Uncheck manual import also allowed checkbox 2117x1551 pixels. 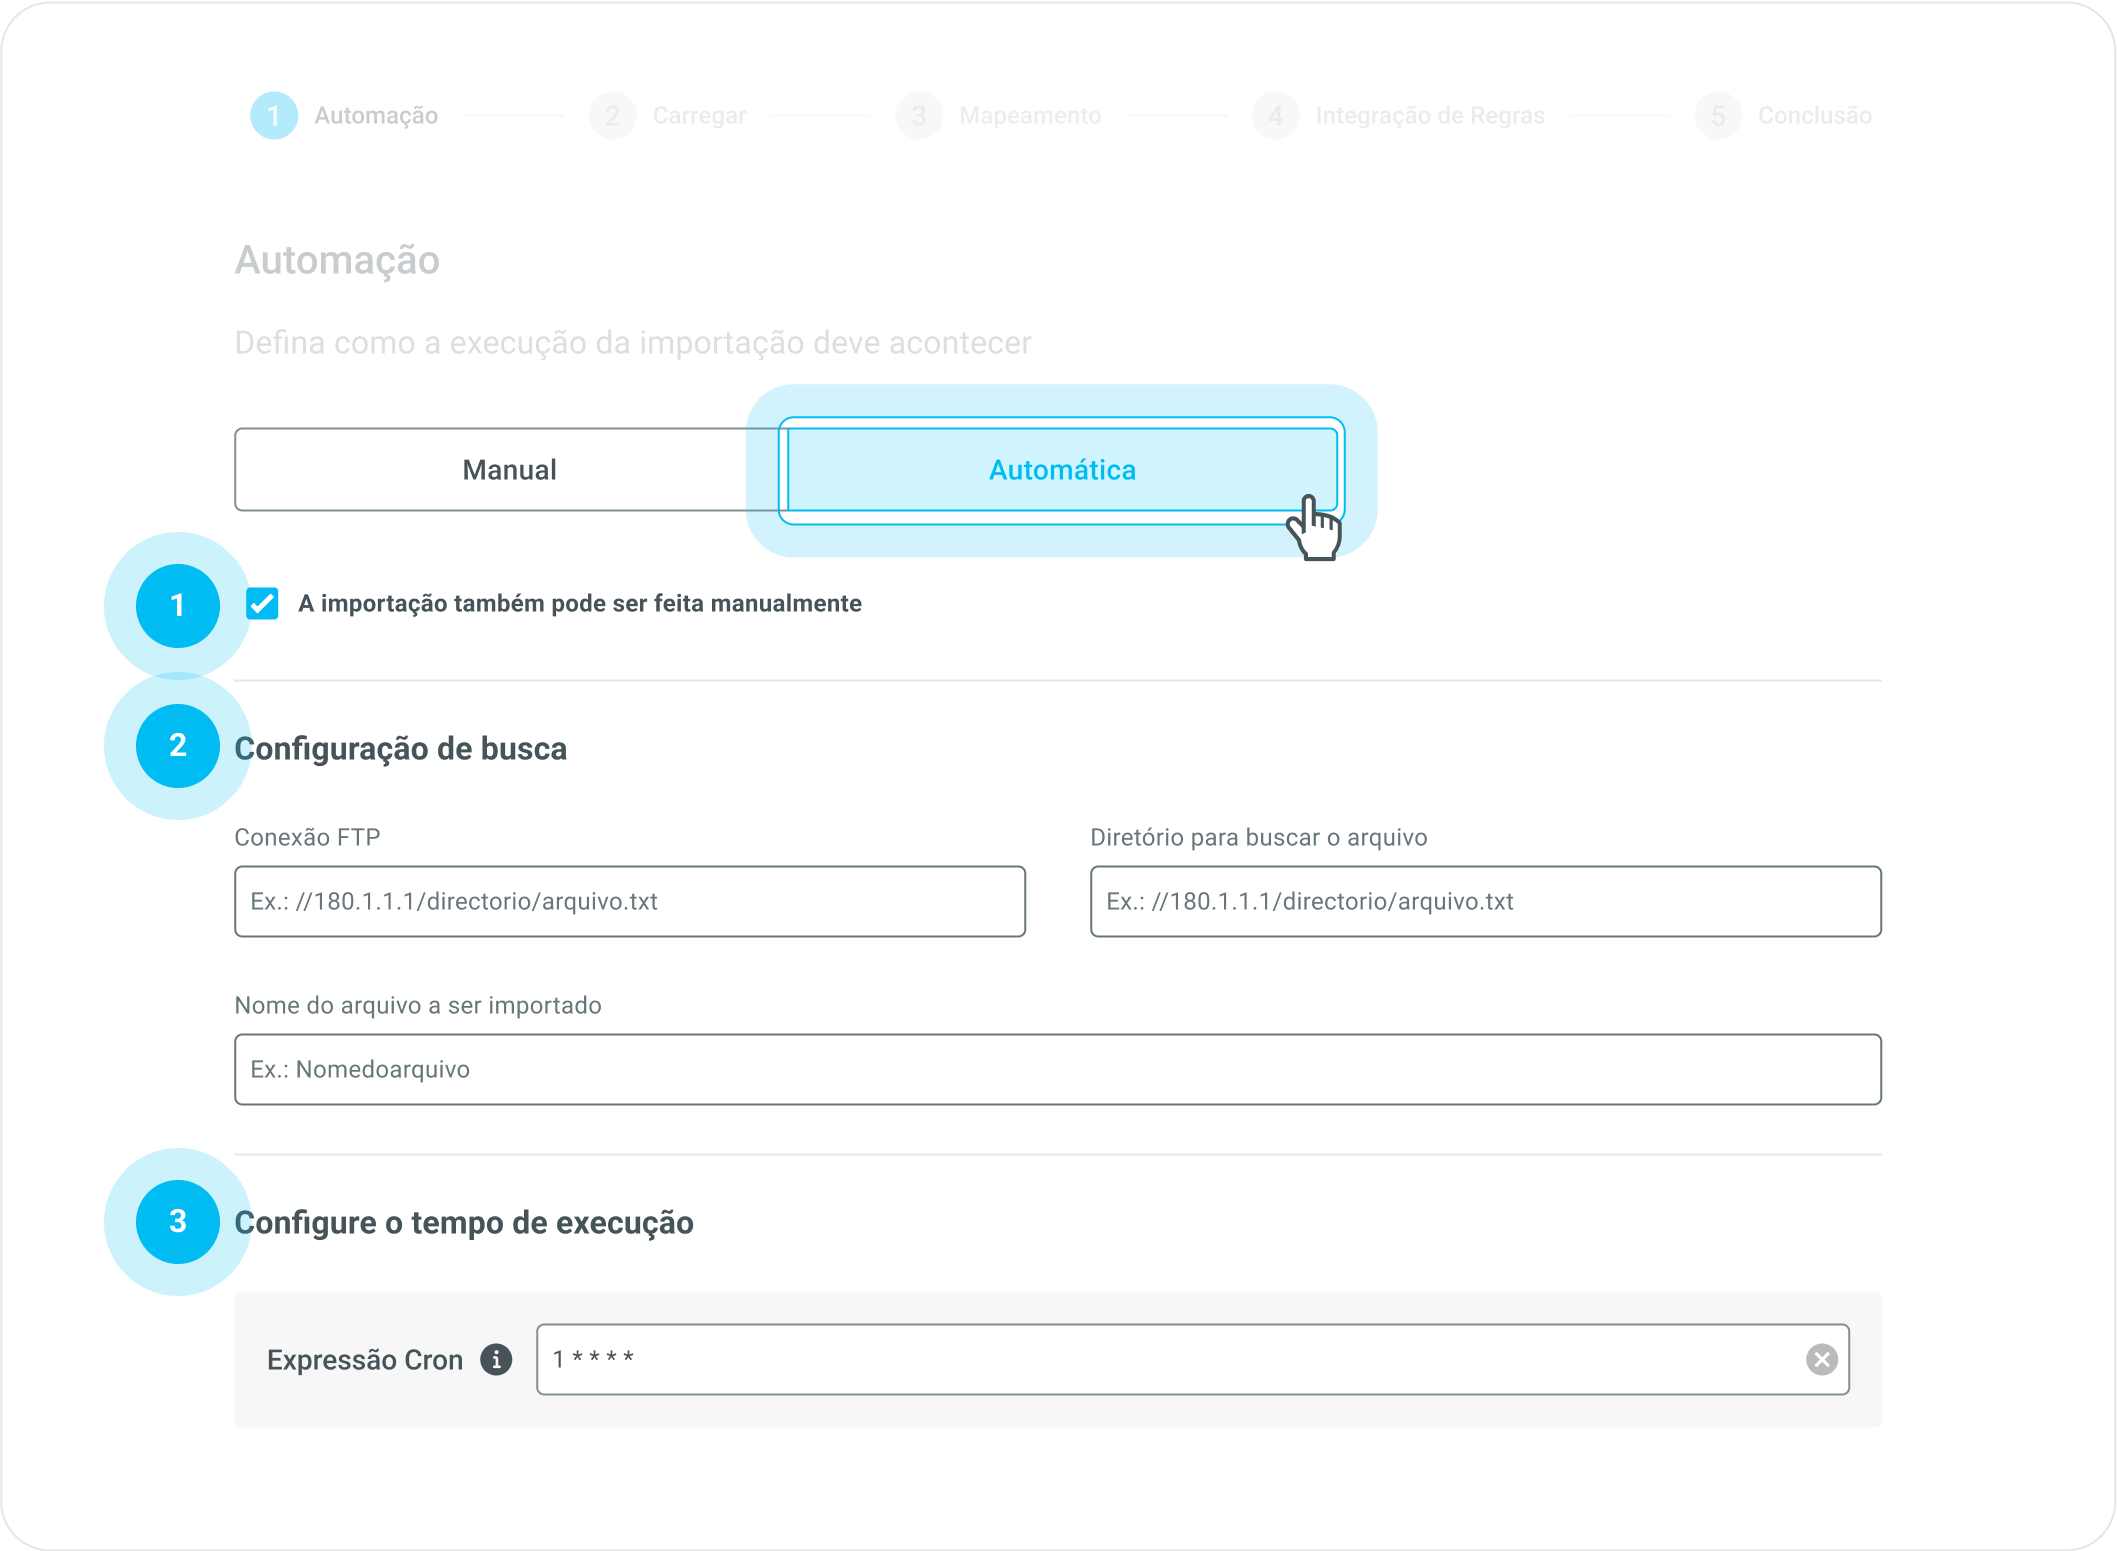[x=262, y=603]
